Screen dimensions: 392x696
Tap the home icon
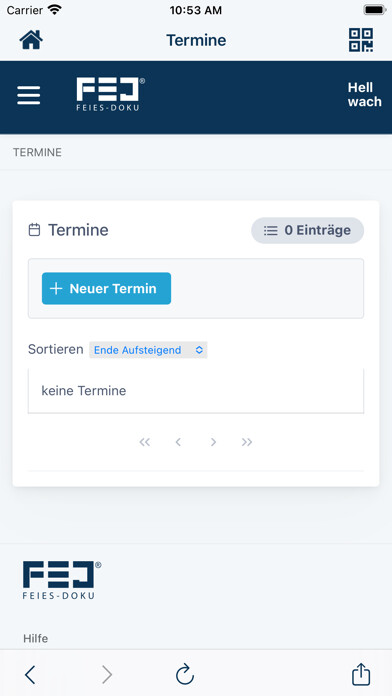pyautogui.click(x=31, y=40)
